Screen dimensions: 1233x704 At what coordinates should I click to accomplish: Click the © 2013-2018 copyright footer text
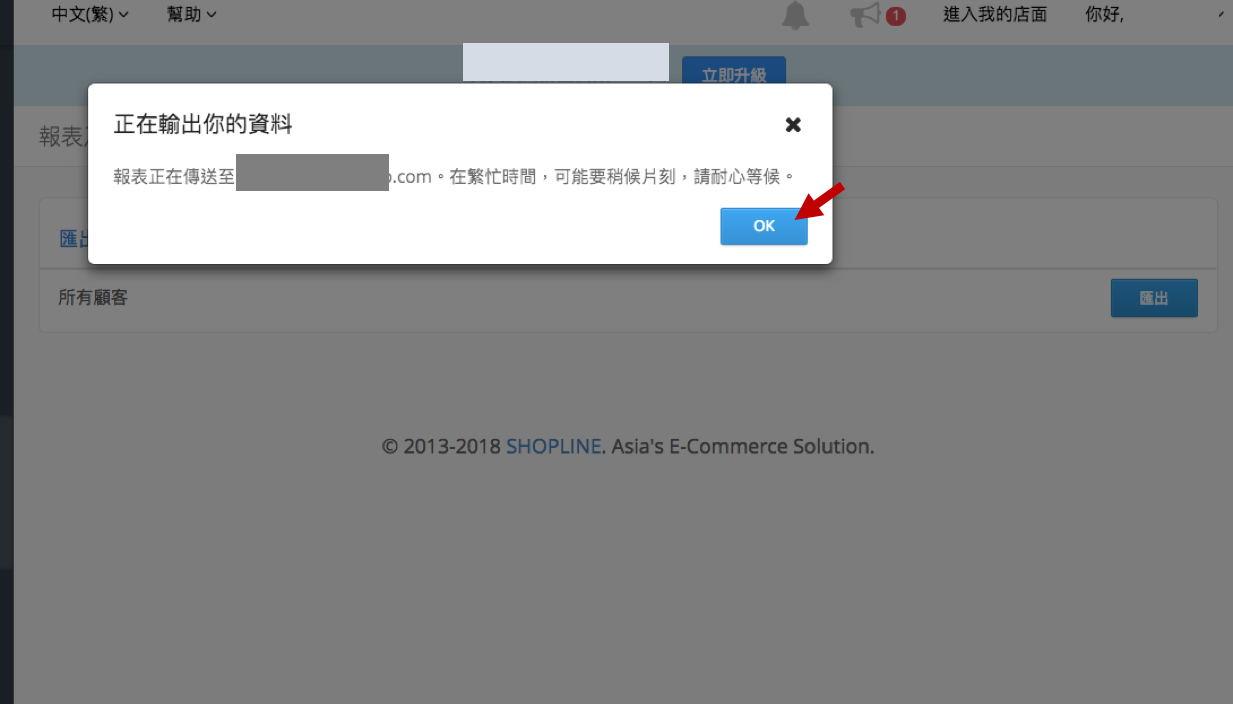click(x=442, y=447)
